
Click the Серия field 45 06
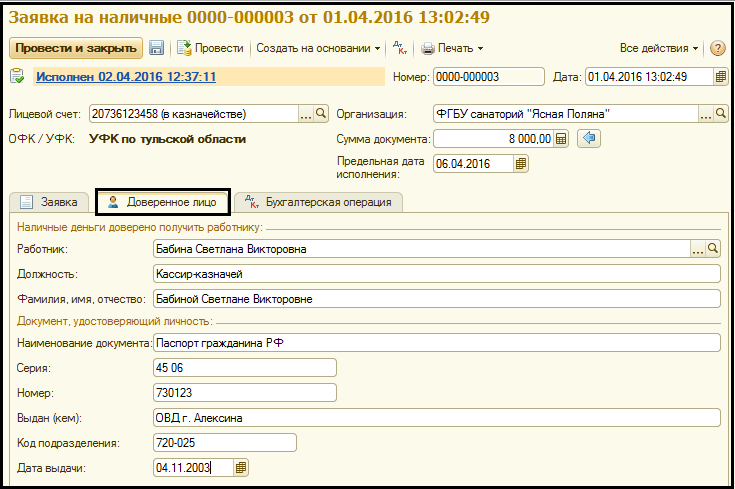point(245,368)
